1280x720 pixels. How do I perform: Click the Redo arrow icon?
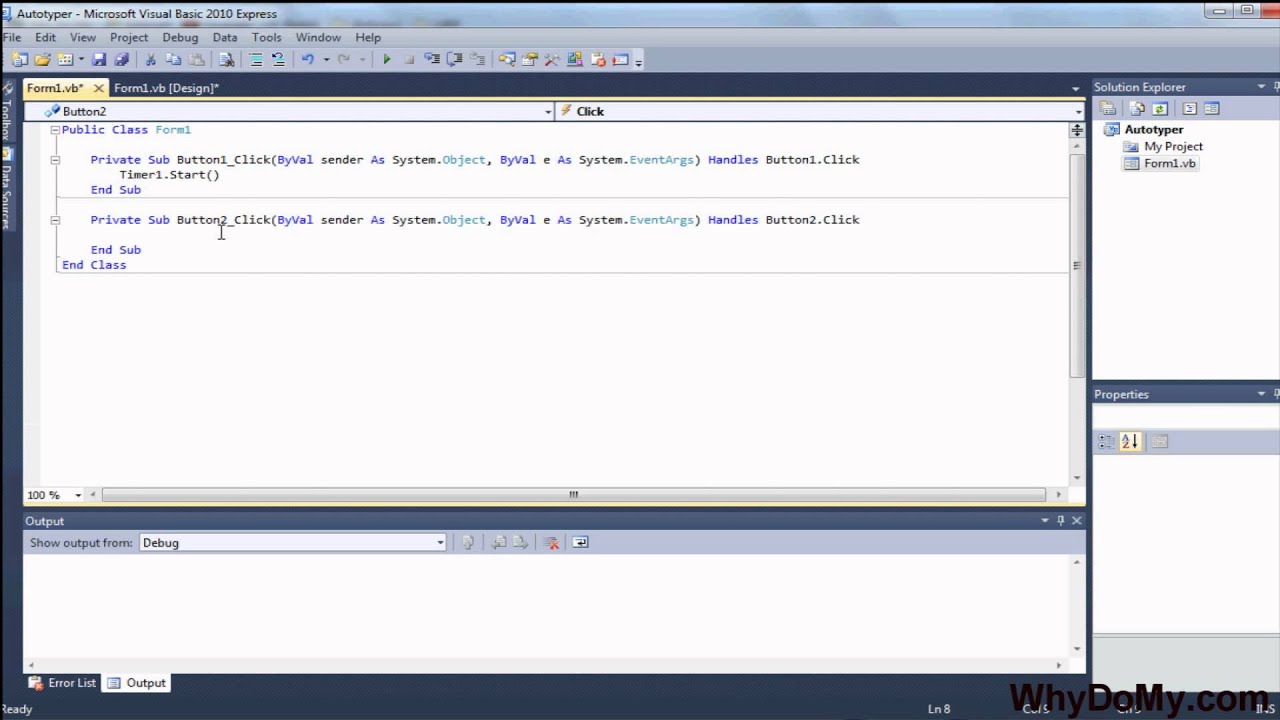click(344, 60)
